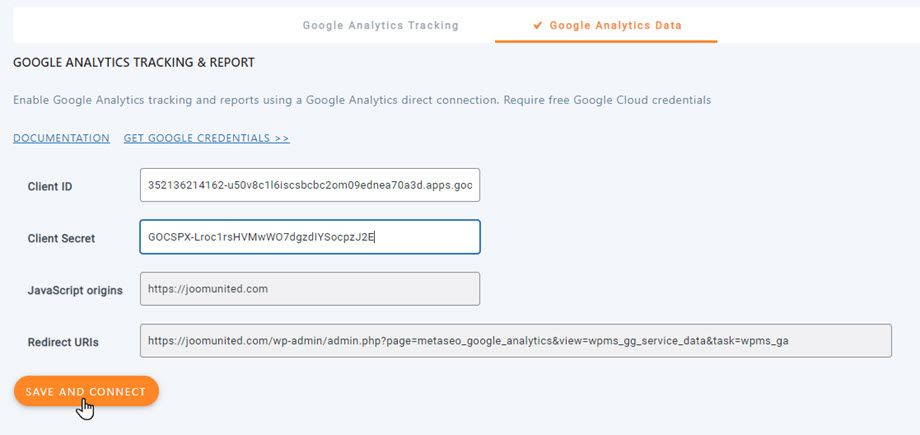Switch to the Google Analytics Tracking tab
Image resolution: width=920 pixels, height=435 pixels.
tap(380, 26)
